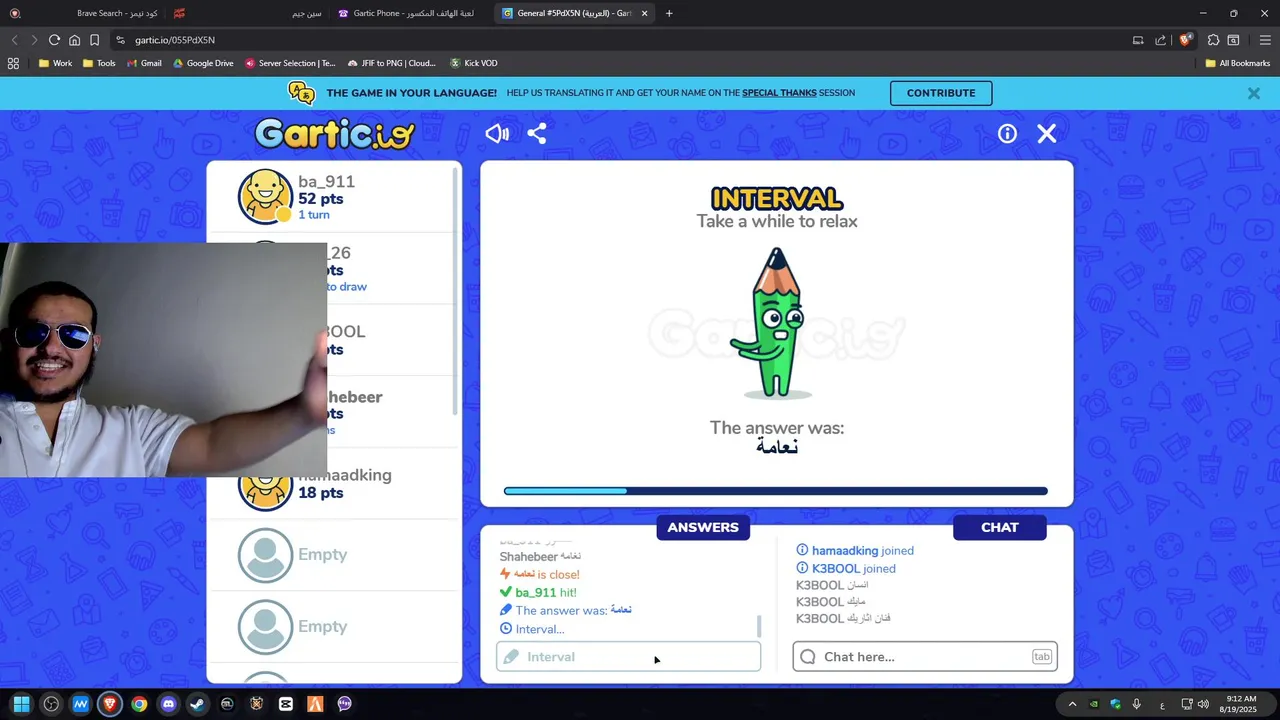
Task: Click the taskbar microphone icon
Action: click(x=1137, y=704)
